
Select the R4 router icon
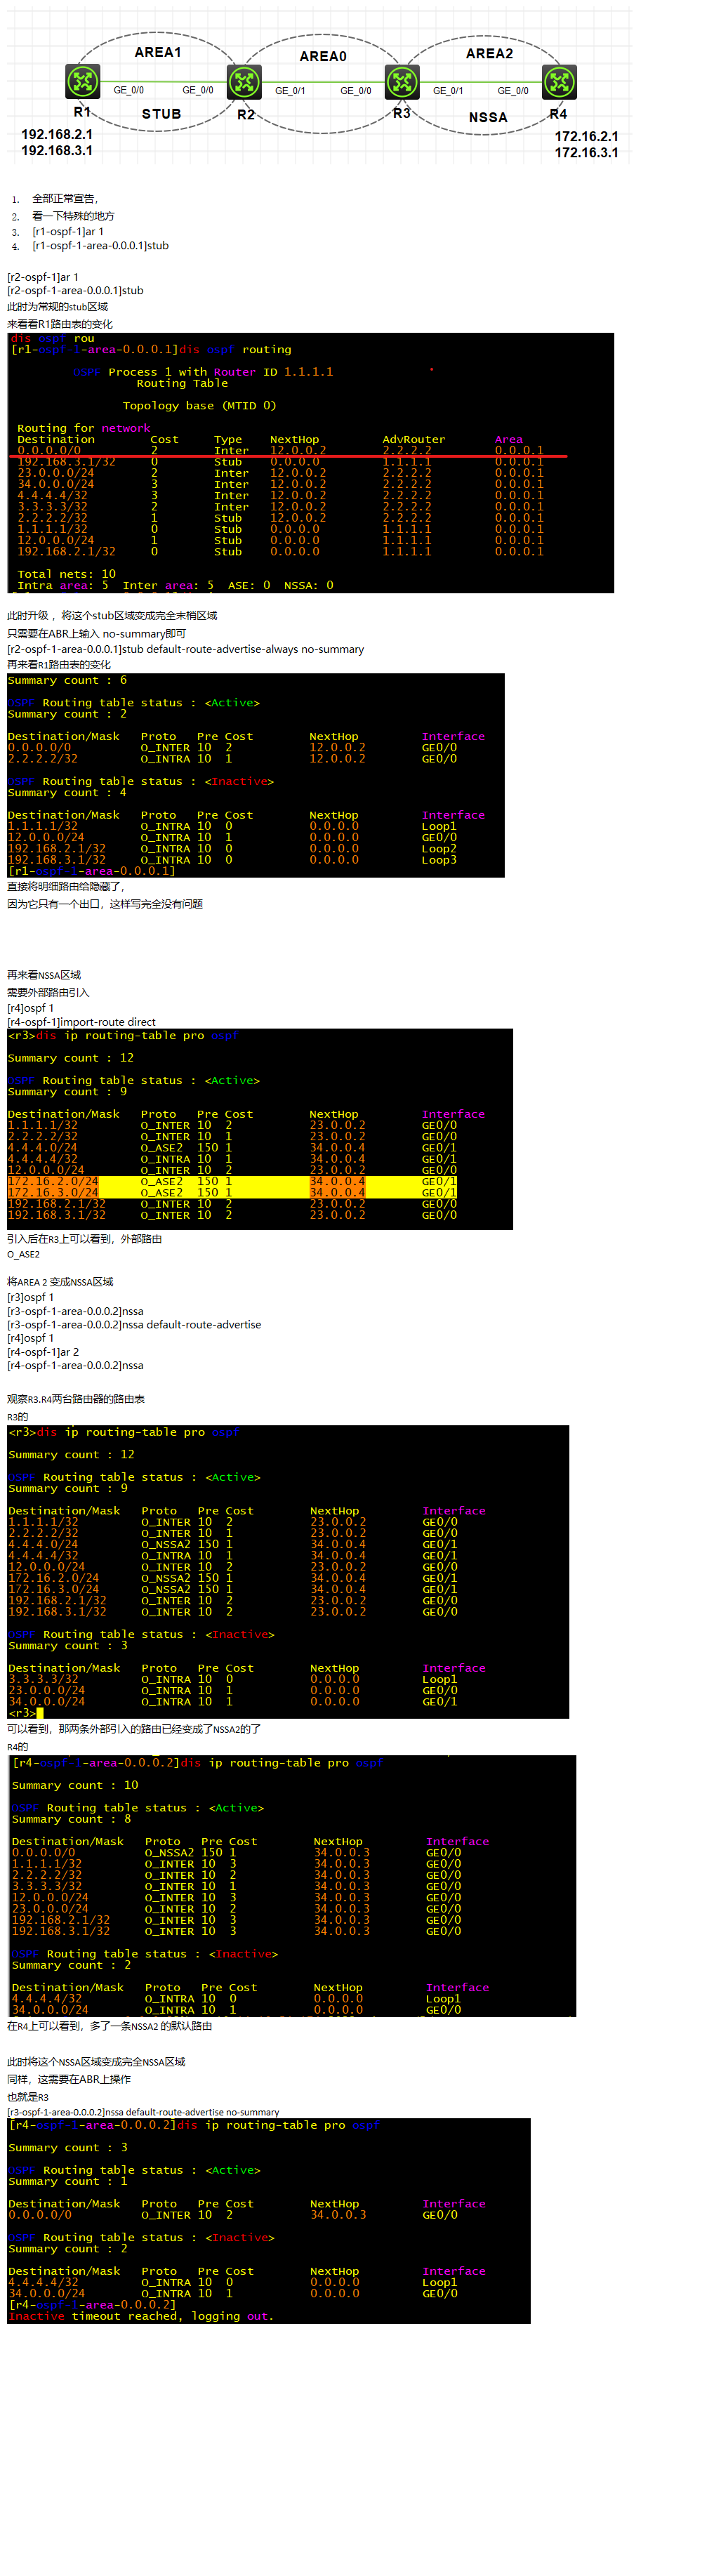pos(559,81)
